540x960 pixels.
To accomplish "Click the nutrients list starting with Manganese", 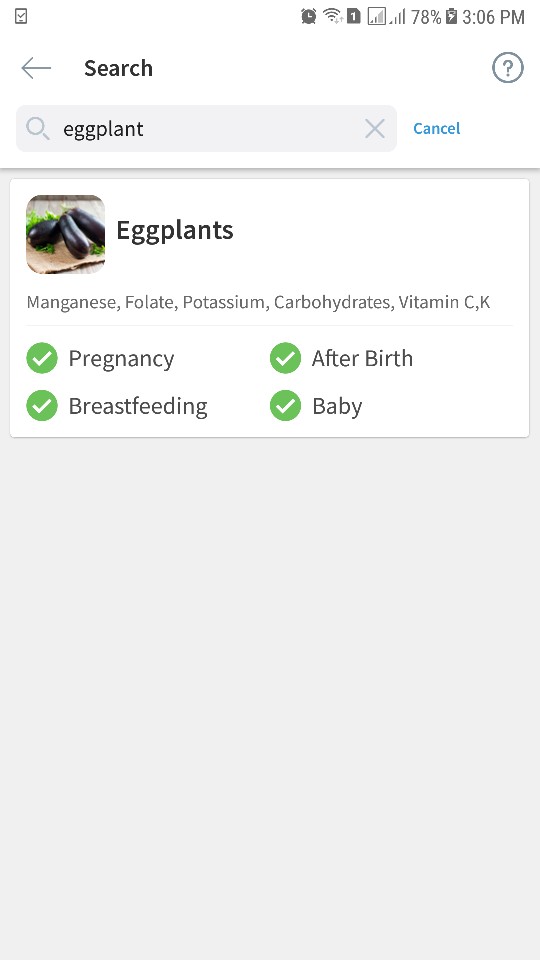I will pyautogui.click(x=258, y=302).
